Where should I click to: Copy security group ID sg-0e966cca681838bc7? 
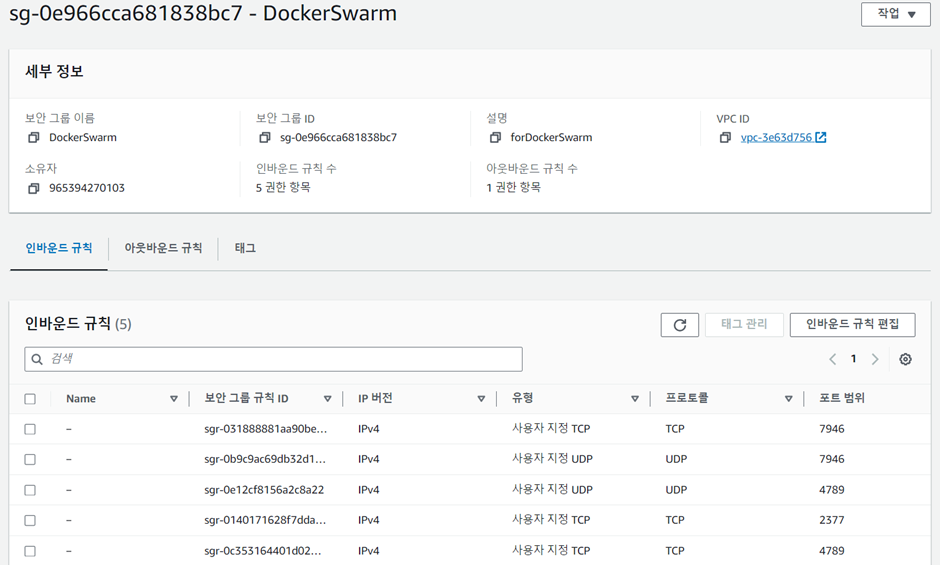coord(264,137)
